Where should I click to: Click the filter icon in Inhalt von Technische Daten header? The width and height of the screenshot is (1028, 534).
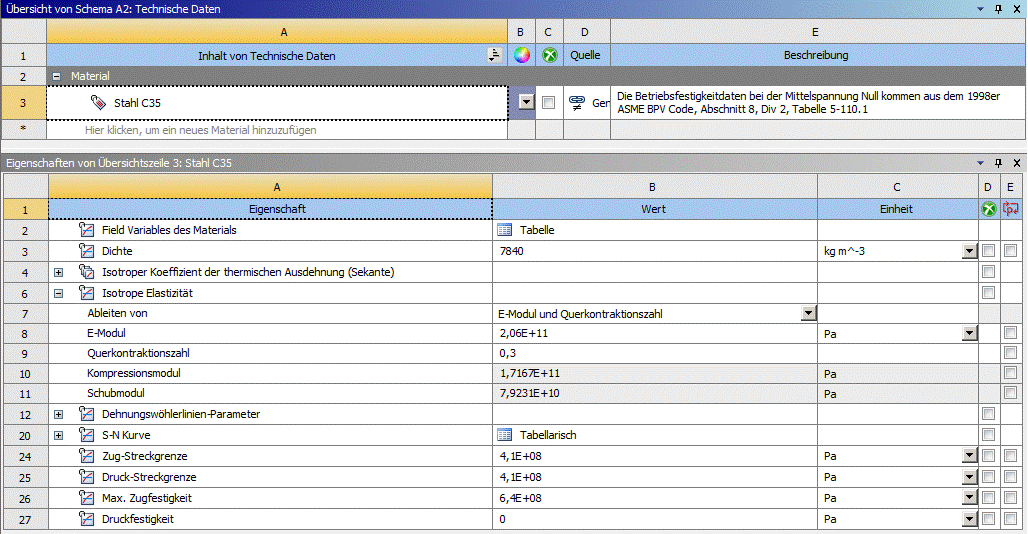(x=493, y=56)
